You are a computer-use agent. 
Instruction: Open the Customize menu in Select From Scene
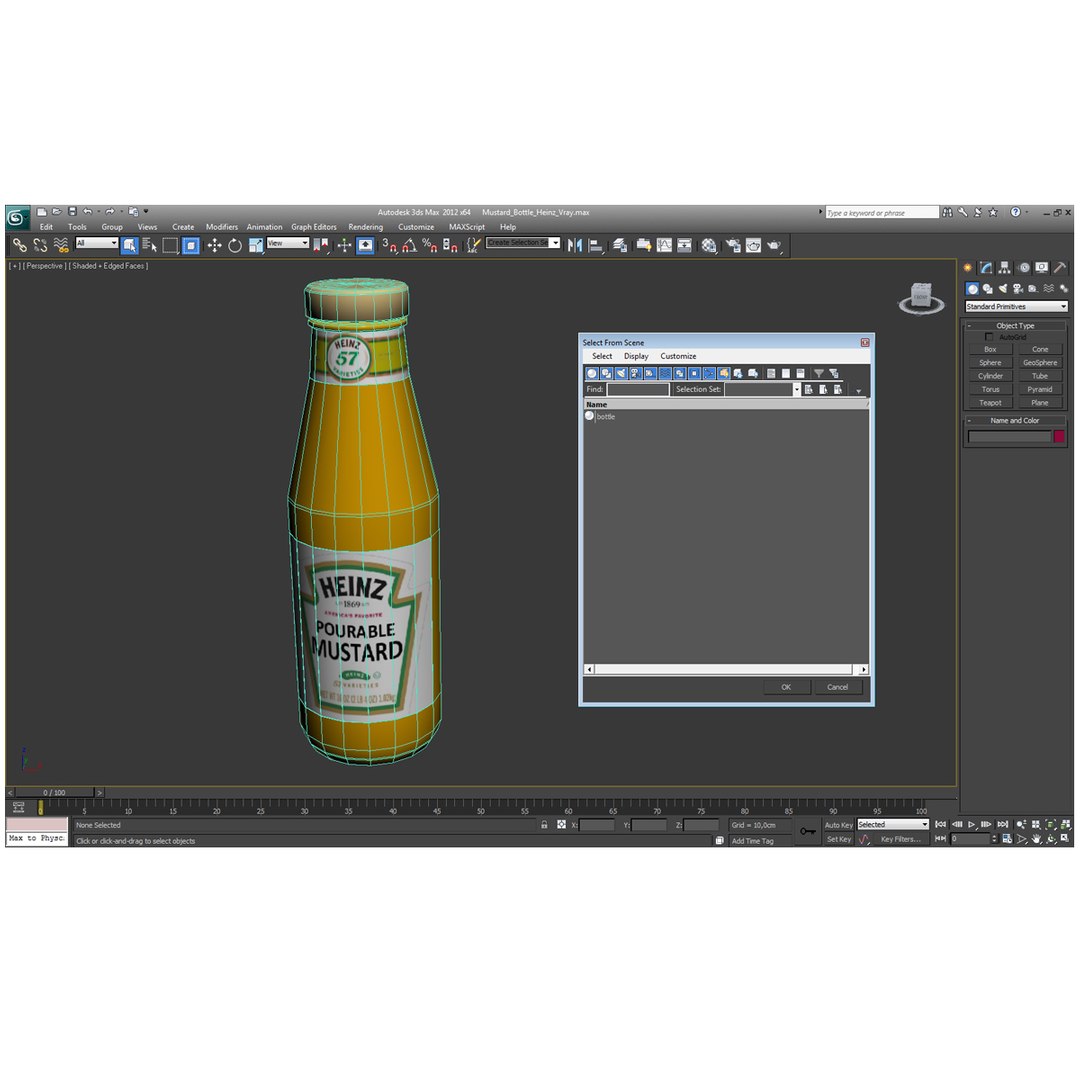pyautogui.click(x=678, y=356)
